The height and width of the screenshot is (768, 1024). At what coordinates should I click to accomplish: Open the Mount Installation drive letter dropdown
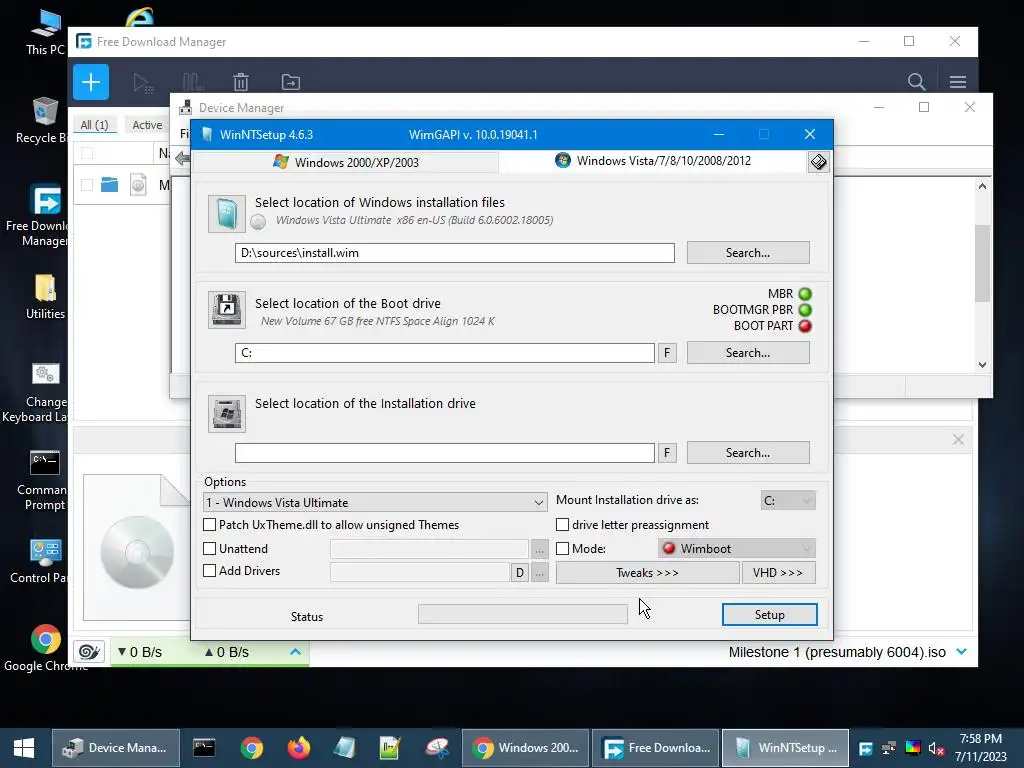788,500
